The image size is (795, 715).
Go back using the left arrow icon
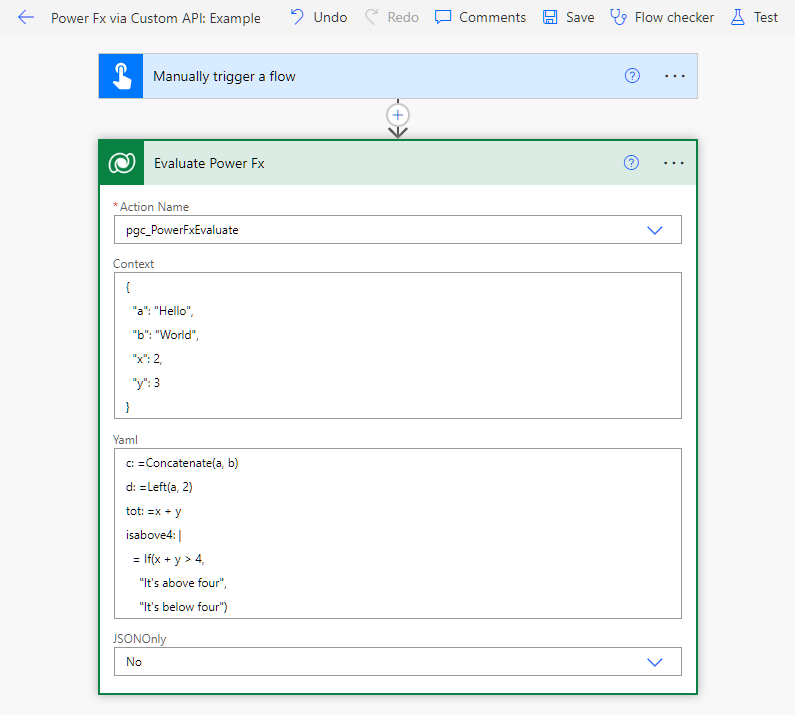(26, 18)
